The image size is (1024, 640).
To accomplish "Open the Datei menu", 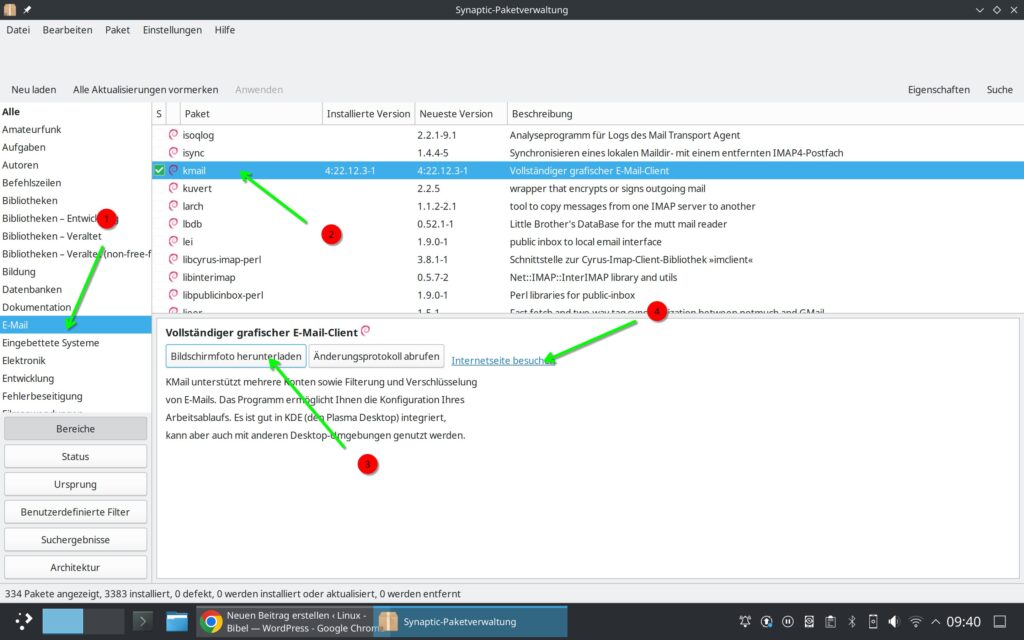I will 18,29.
